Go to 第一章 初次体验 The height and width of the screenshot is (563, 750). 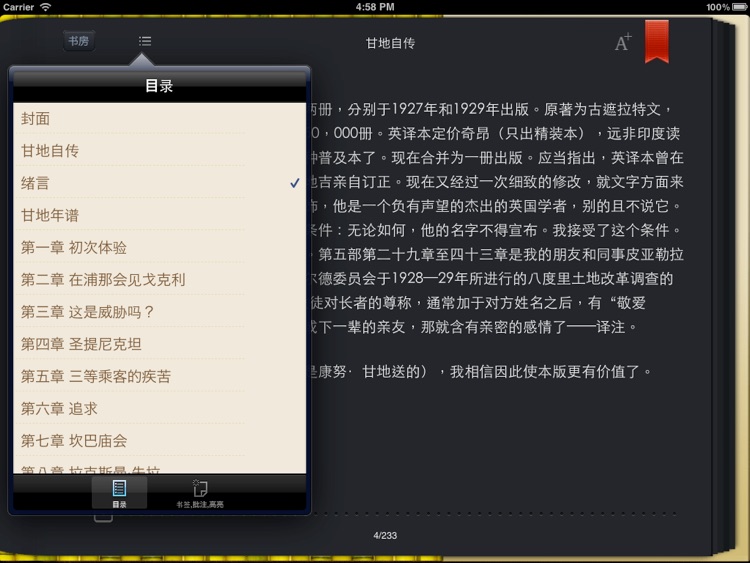160,247
